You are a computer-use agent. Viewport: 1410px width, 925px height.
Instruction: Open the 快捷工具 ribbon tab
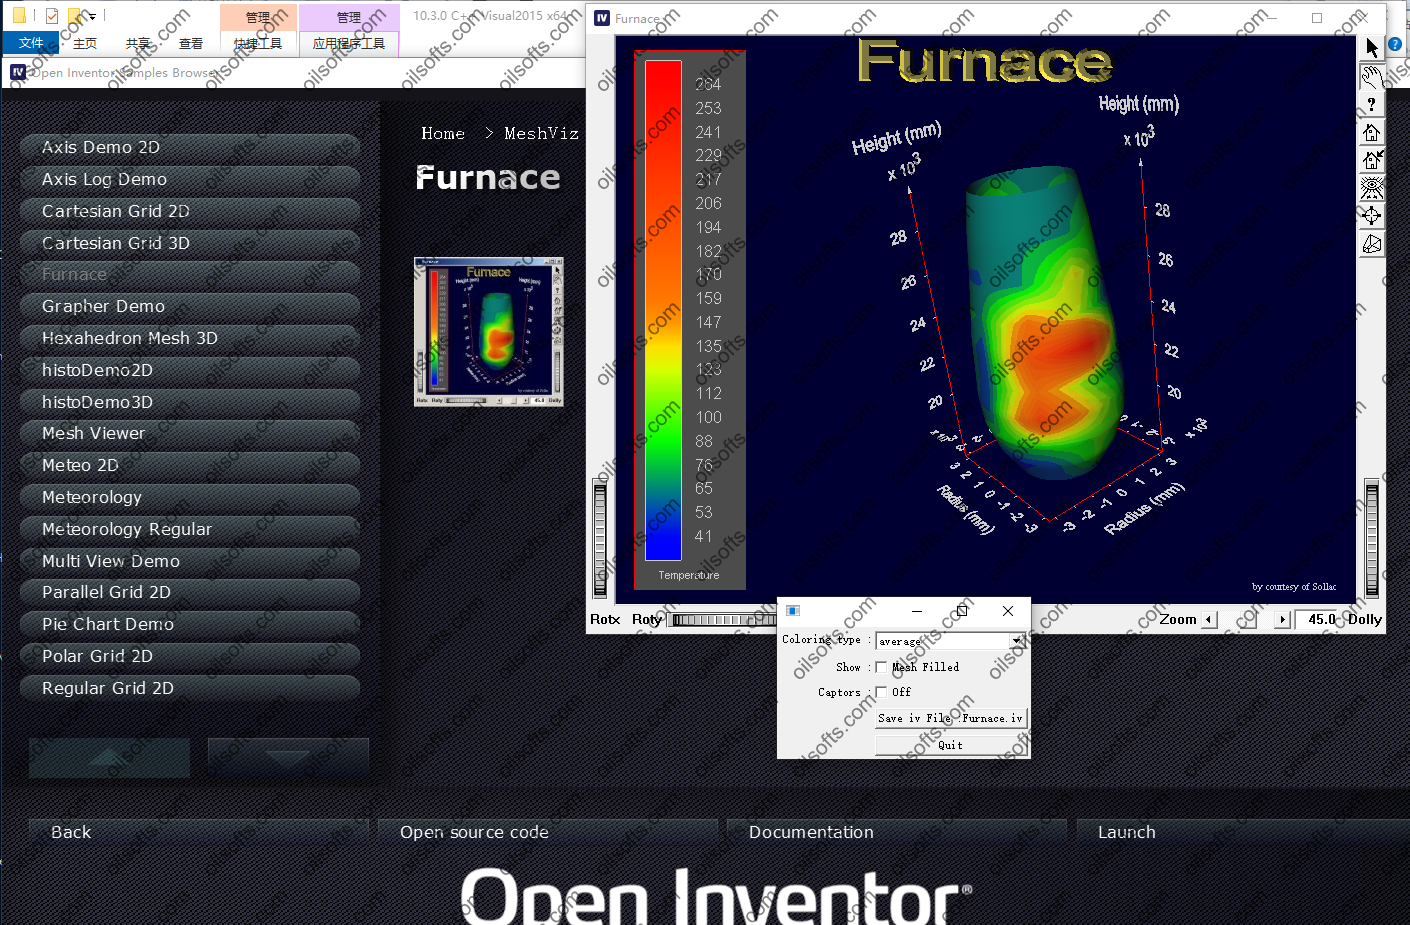pyautogui.click(x=258, y=43)
